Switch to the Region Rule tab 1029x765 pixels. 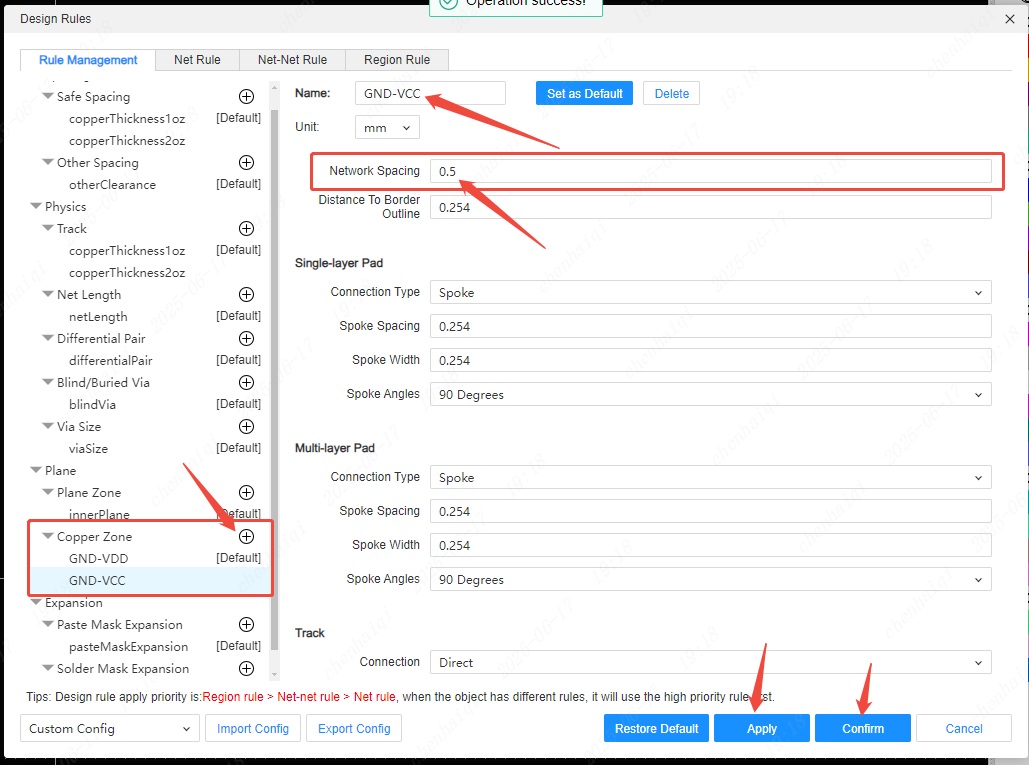pos(397,60)
